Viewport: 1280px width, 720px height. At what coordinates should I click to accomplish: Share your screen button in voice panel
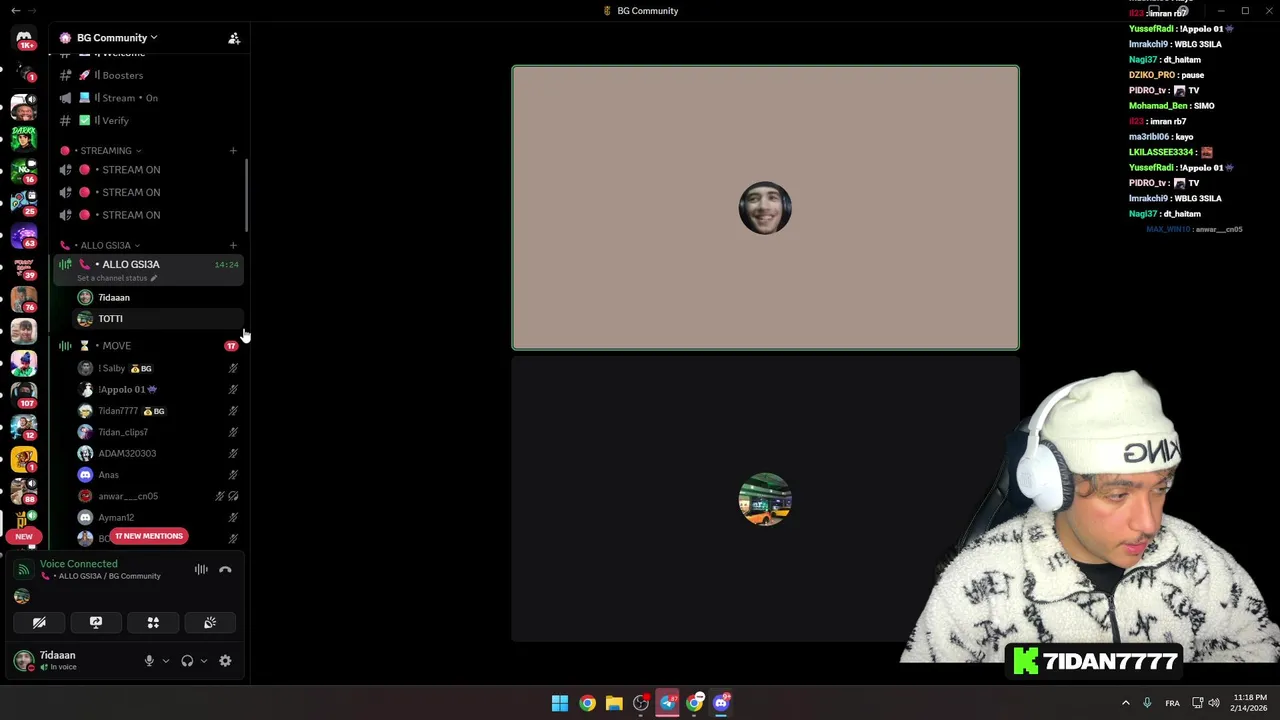96,623
